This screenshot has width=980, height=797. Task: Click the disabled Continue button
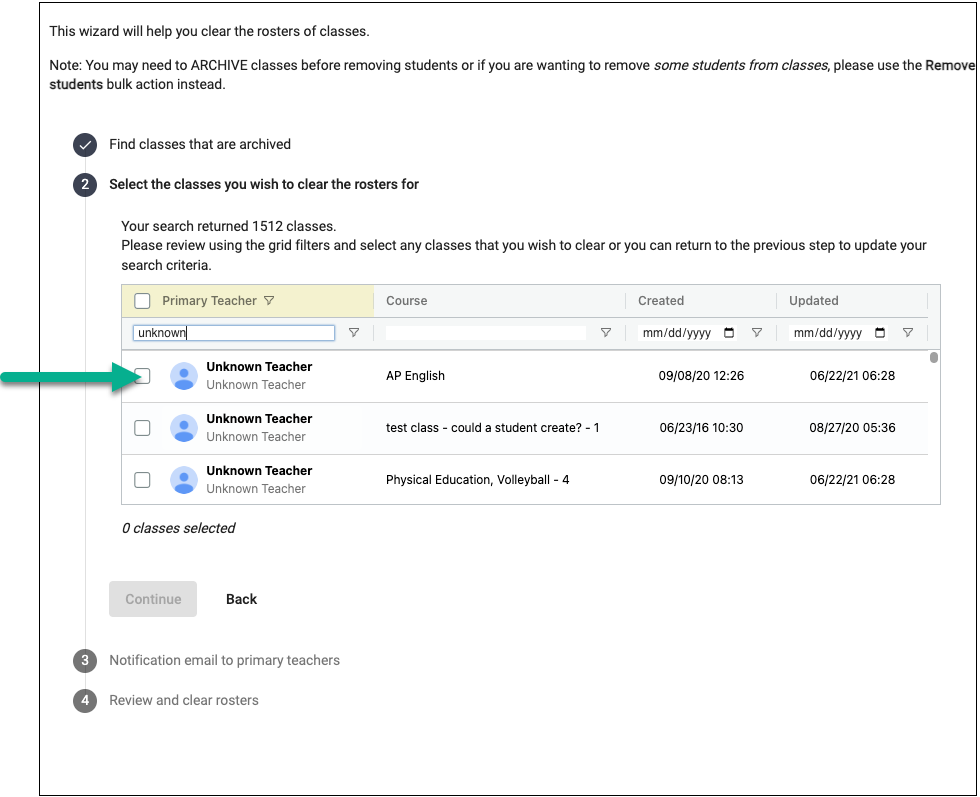153,599
